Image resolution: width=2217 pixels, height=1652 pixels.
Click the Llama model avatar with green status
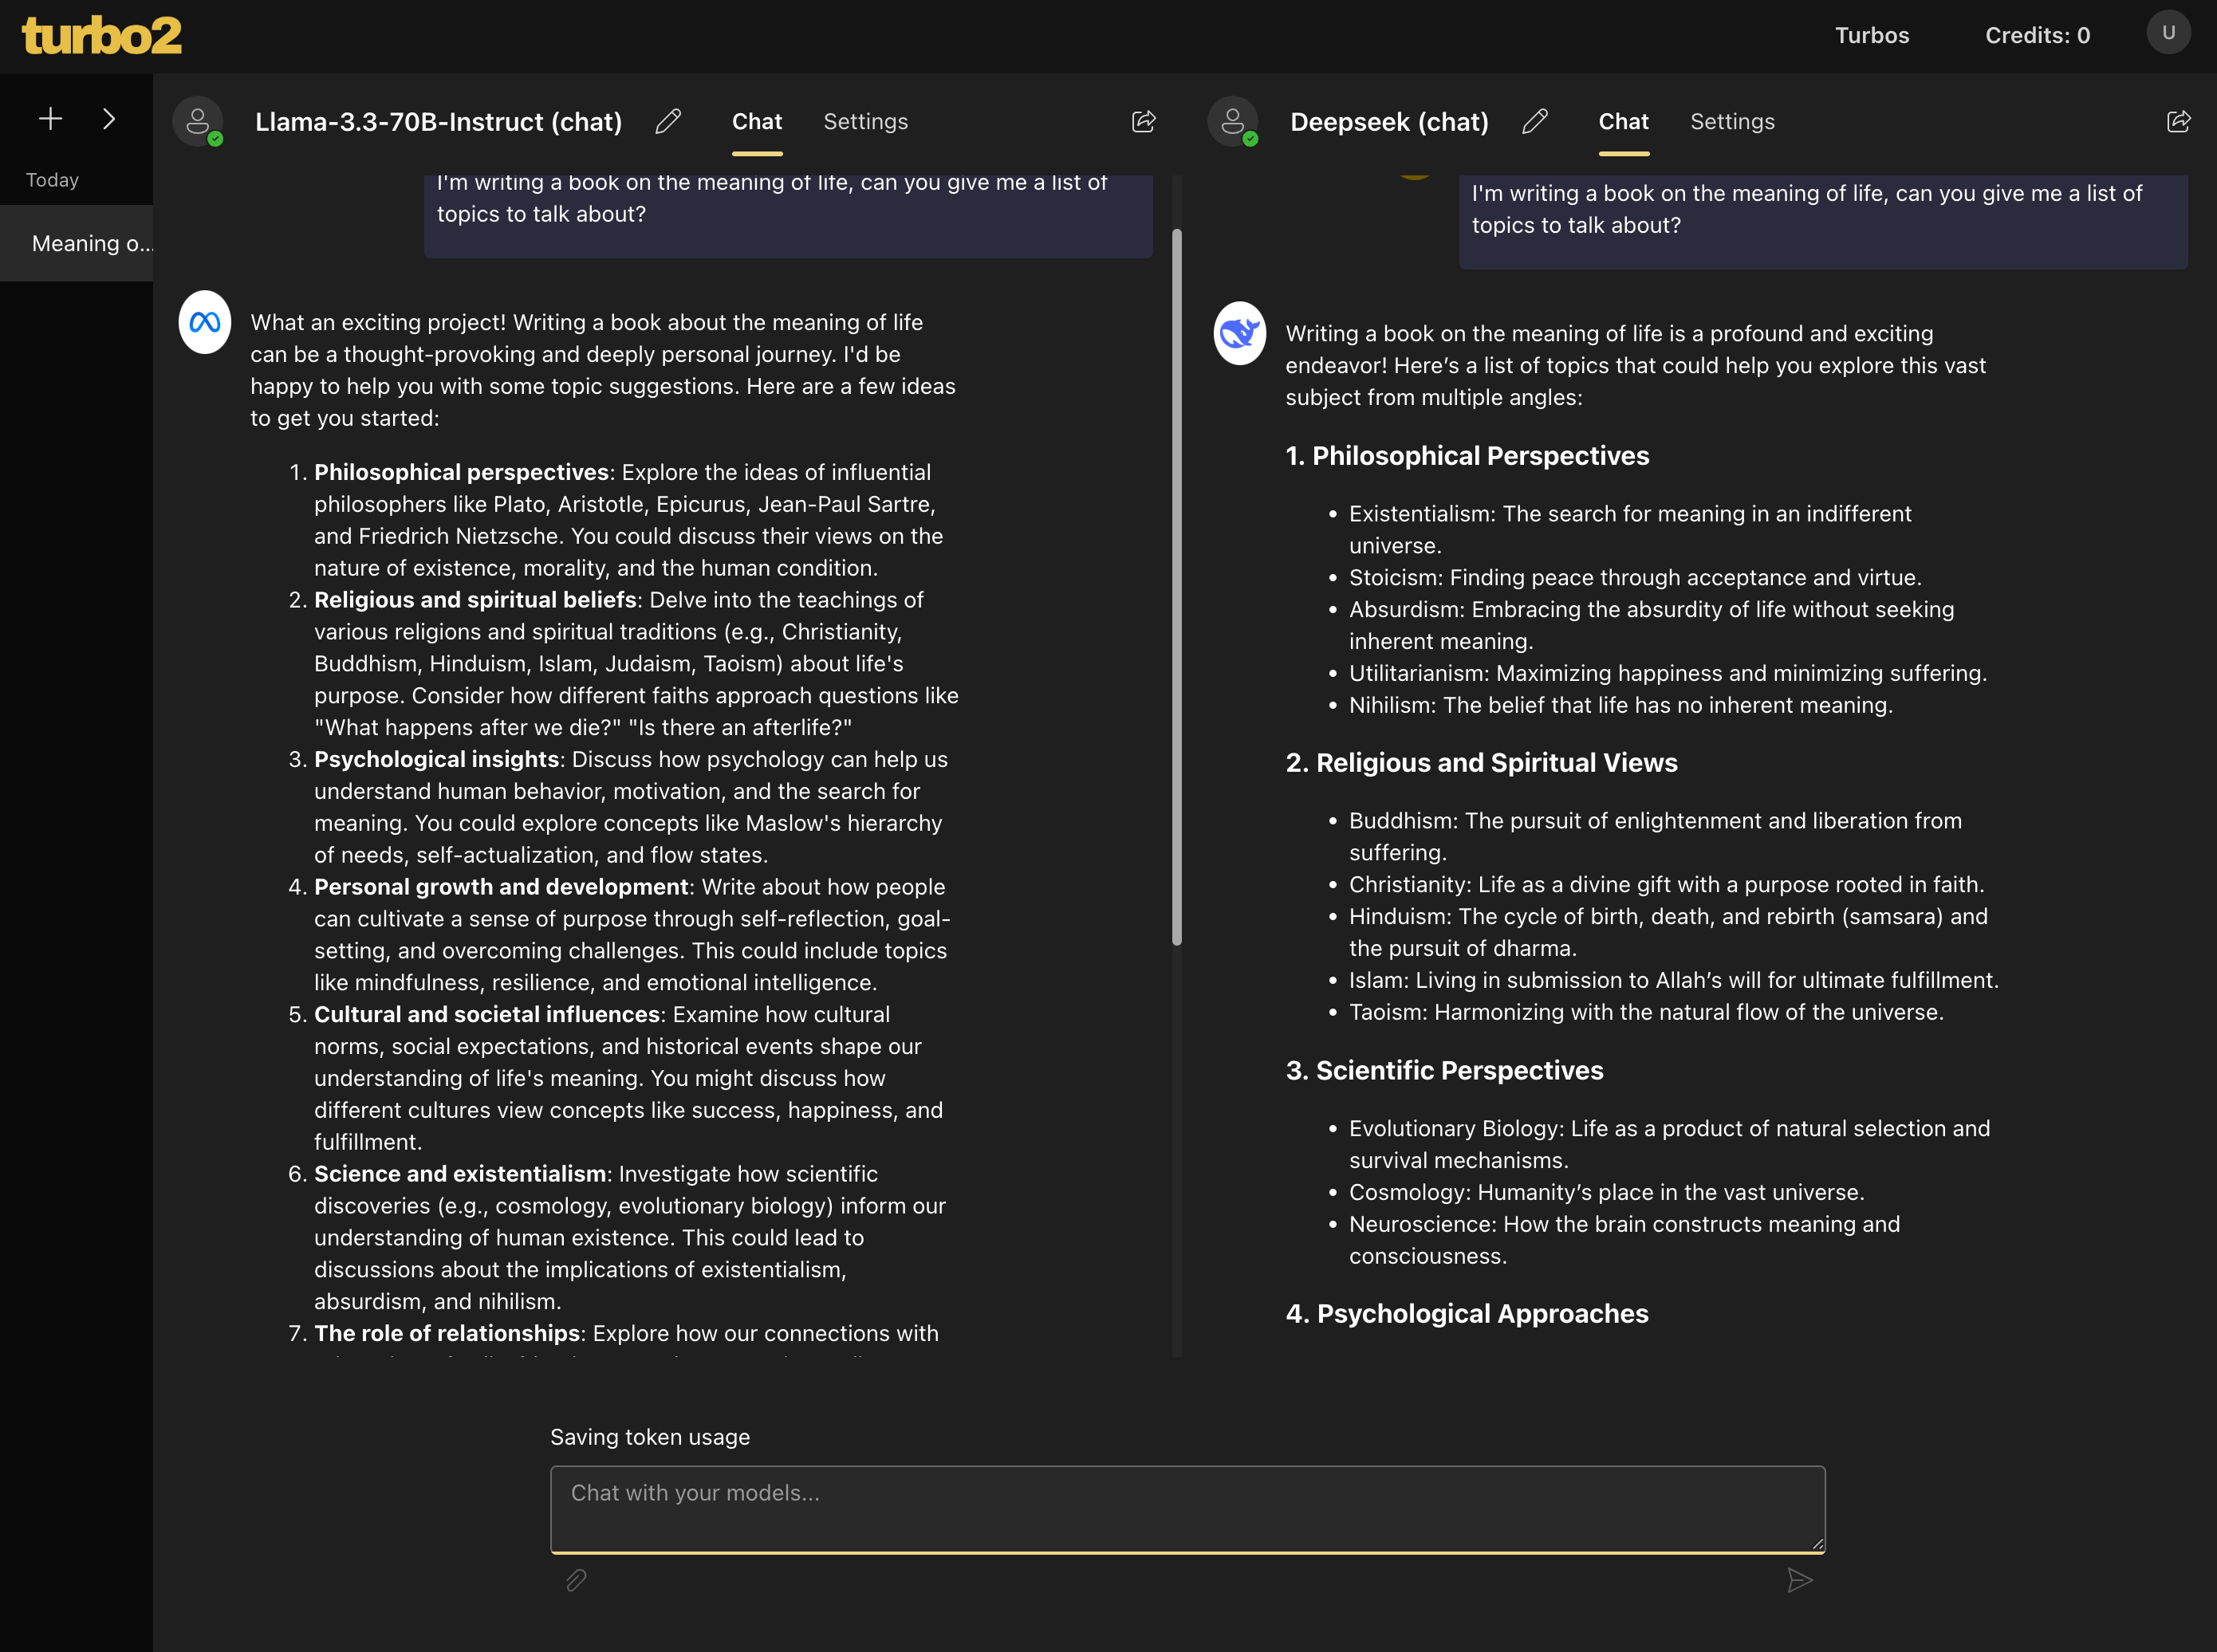click(198, 121)
